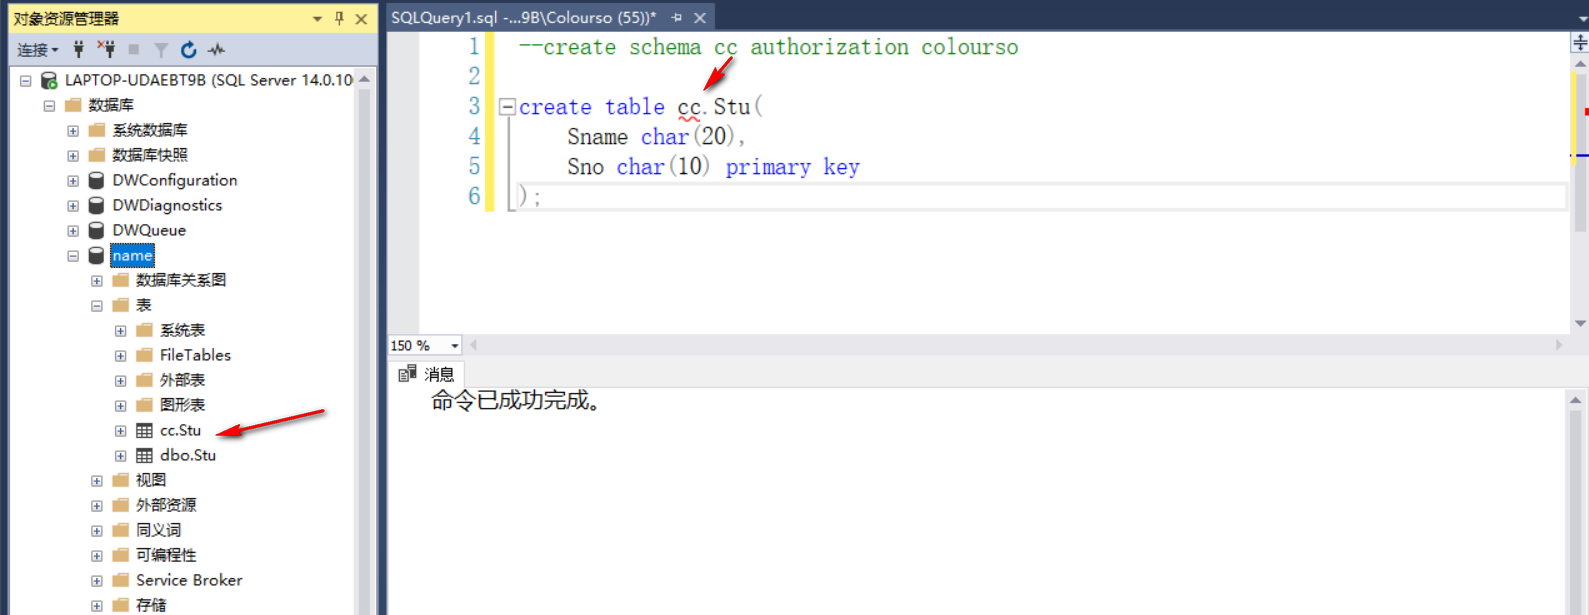Select the 表 folder label
Screen dimensions: 1589x615
point(144,305)
